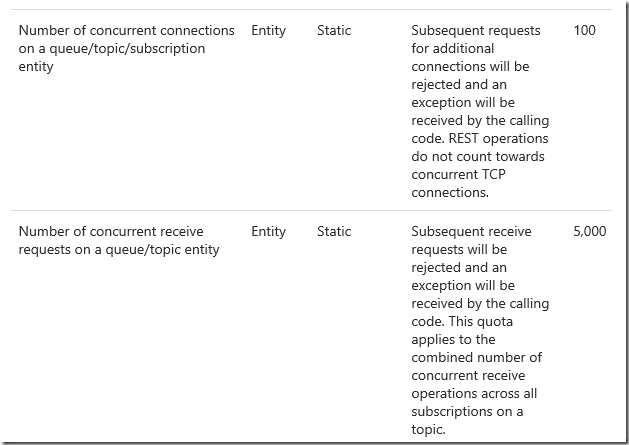Image resolution: width=629 pixels, height=445 pixels.
Task: Click the quota value 5,000
Action: [x=589, y=232]
